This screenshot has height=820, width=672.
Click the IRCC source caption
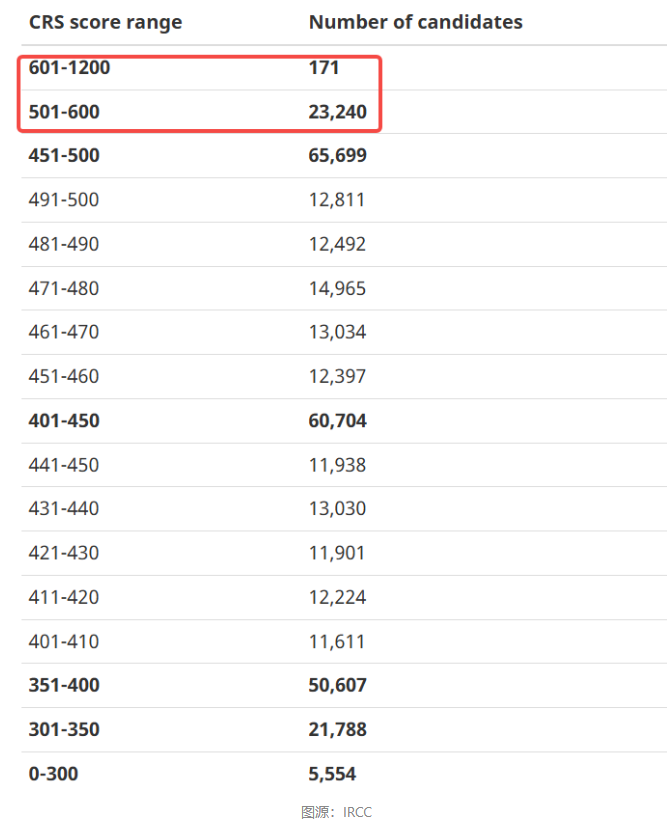tap(336, 812)
